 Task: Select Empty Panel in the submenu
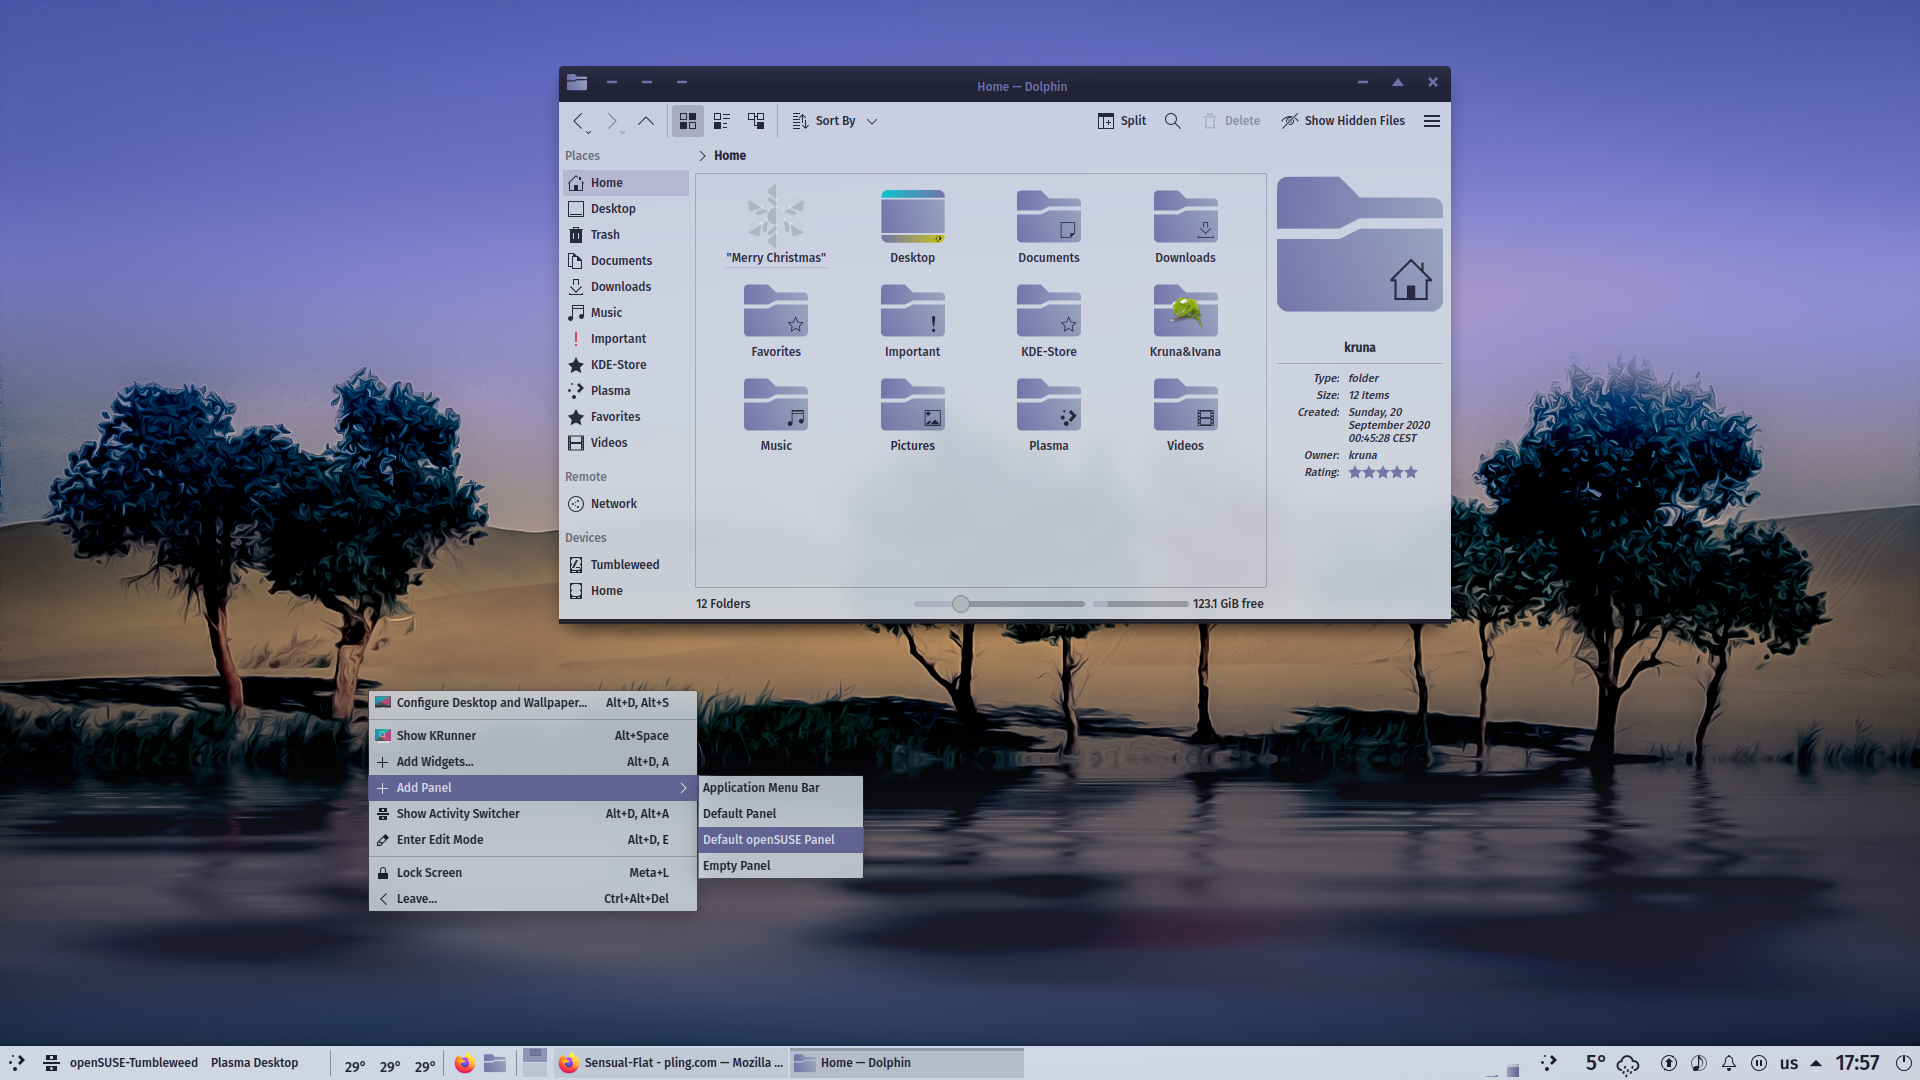click(780, 866)
